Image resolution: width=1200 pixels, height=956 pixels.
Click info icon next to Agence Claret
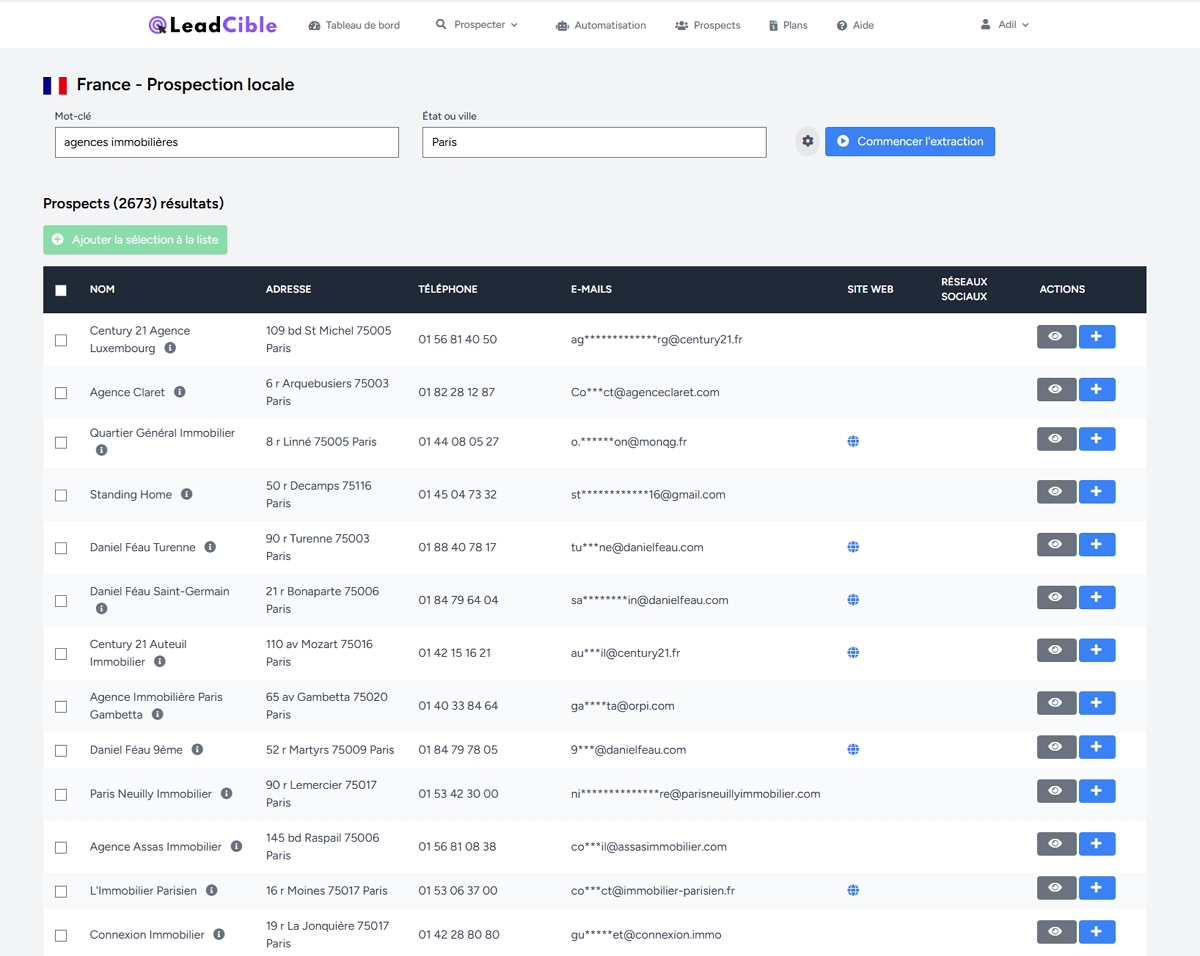point(180,392)
